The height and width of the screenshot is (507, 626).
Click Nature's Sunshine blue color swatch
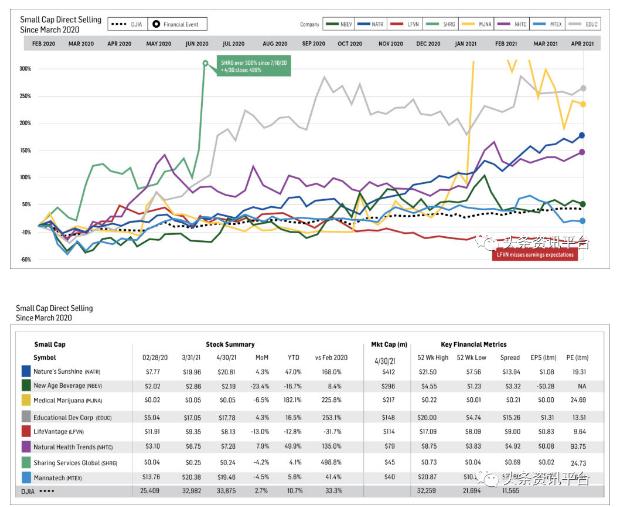(25, 370)
